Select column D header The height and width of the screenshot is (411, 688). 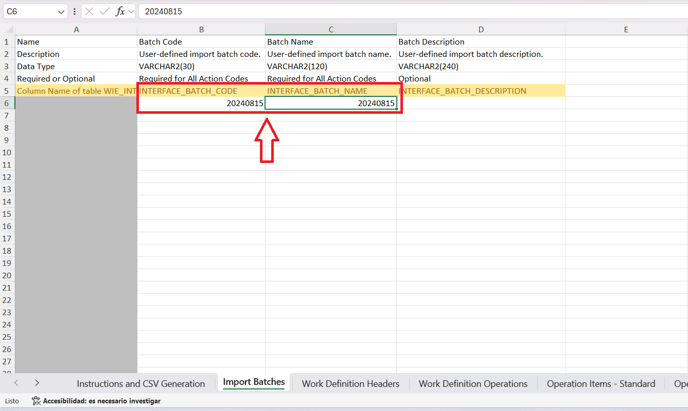[x=481, y=29]
